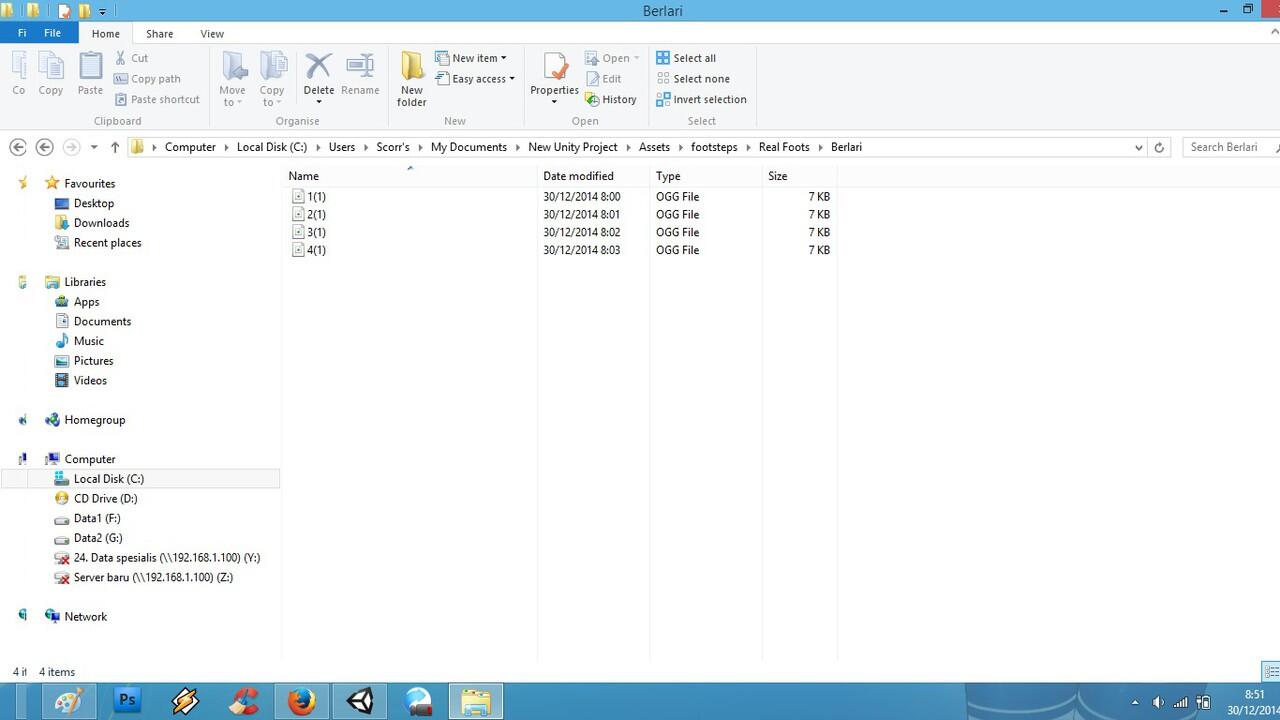1280x720 pixels.
Task: Click the History button
Action: [611, 99]
